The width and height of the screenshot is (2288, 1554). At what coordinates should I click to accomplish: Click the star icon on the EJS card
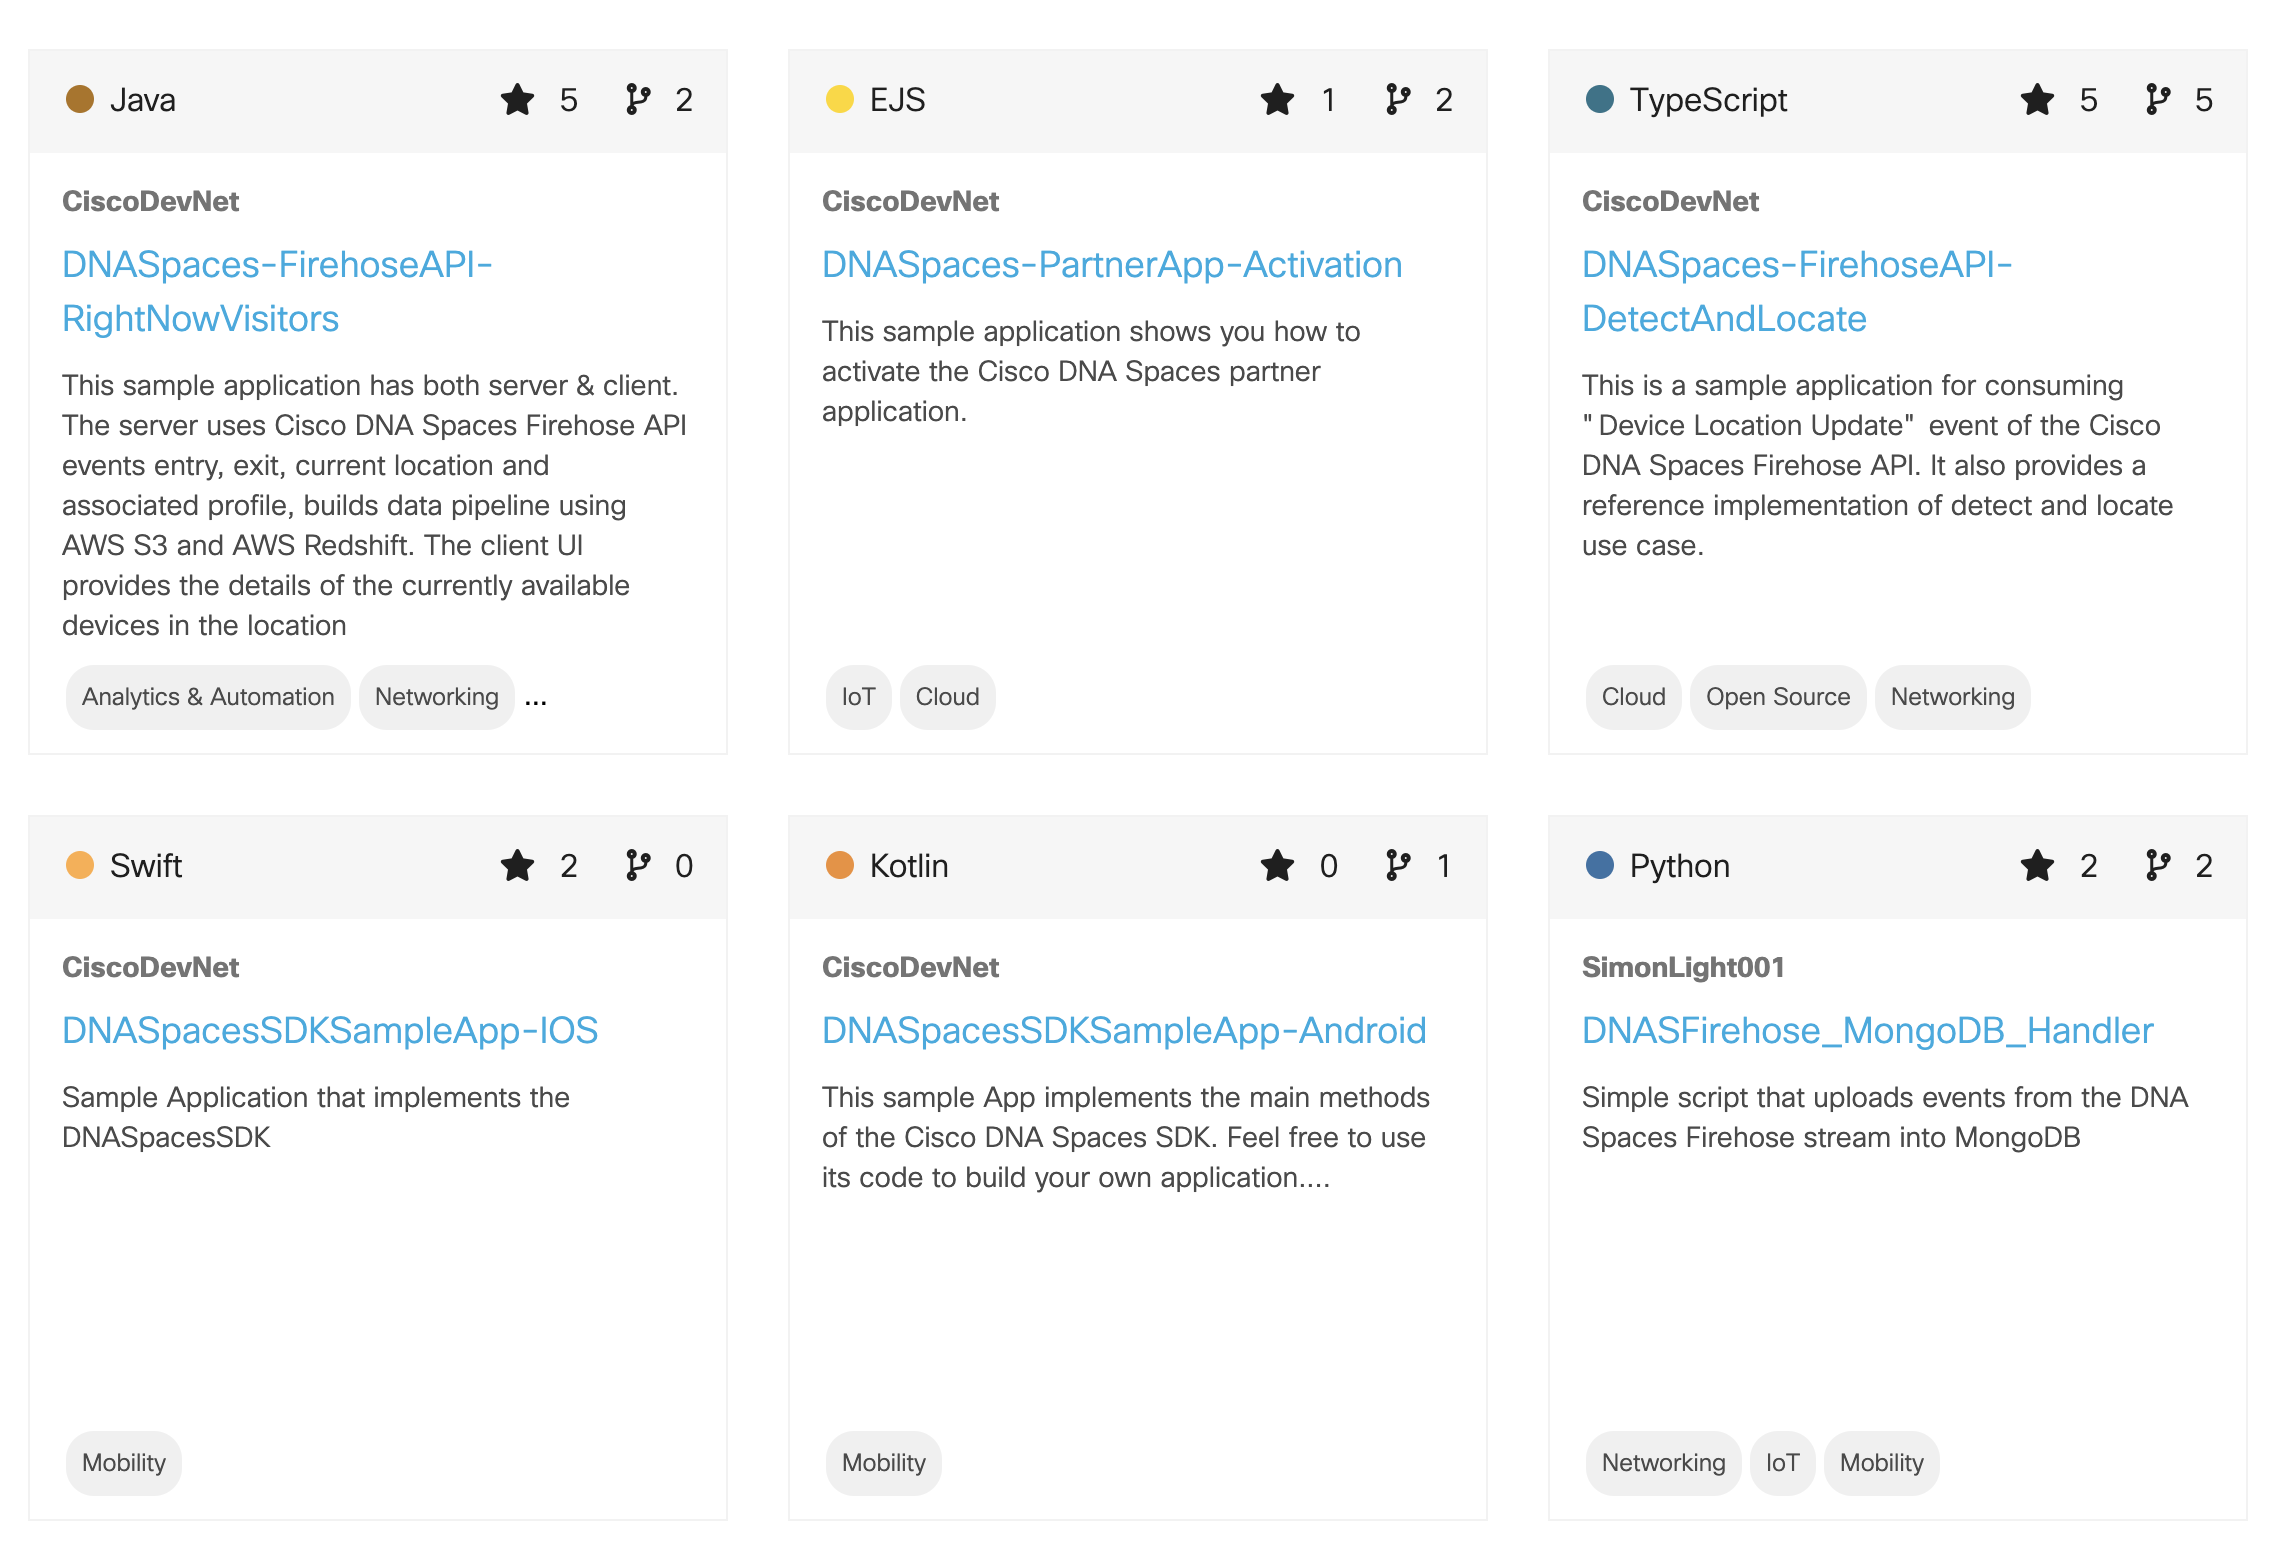[1277, 100]
